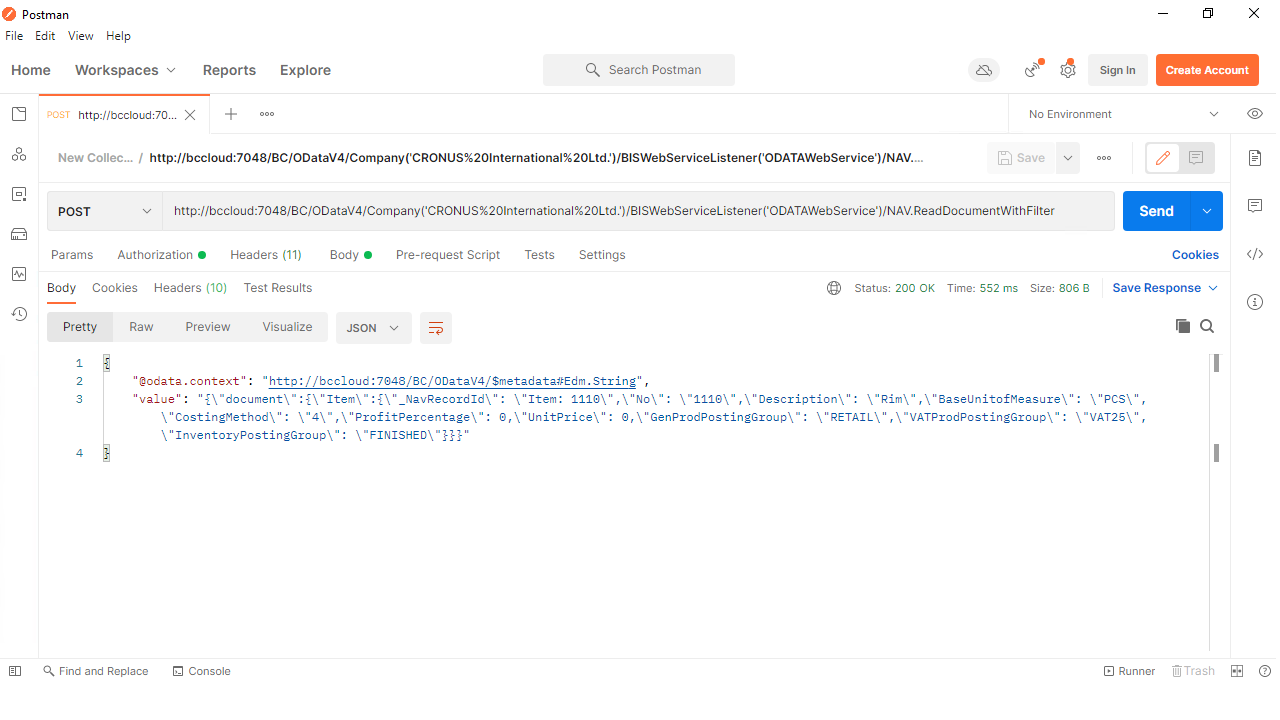Screen dimensions: 1280x720
Task: Toggle sidebar icon in status bar
Action: [x=15, y=671]
